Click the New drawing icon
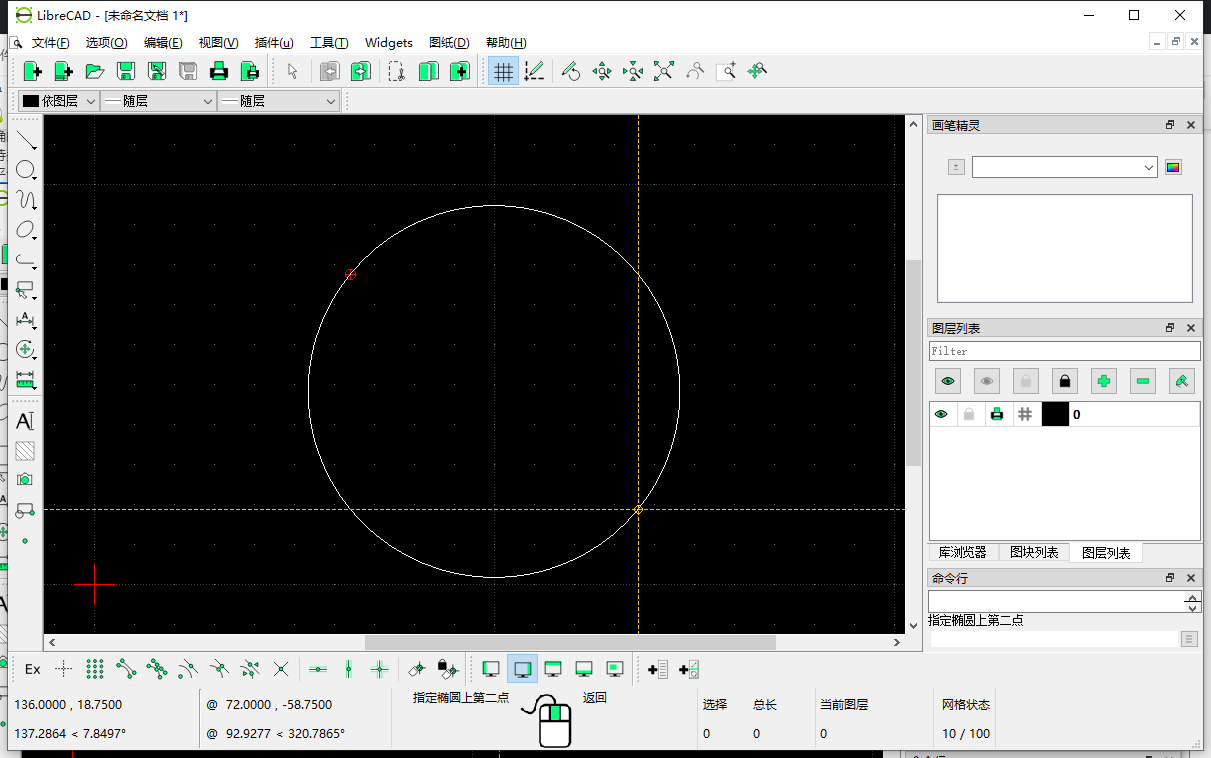The width and height of the screenshot is (1211, 758). 33,71
